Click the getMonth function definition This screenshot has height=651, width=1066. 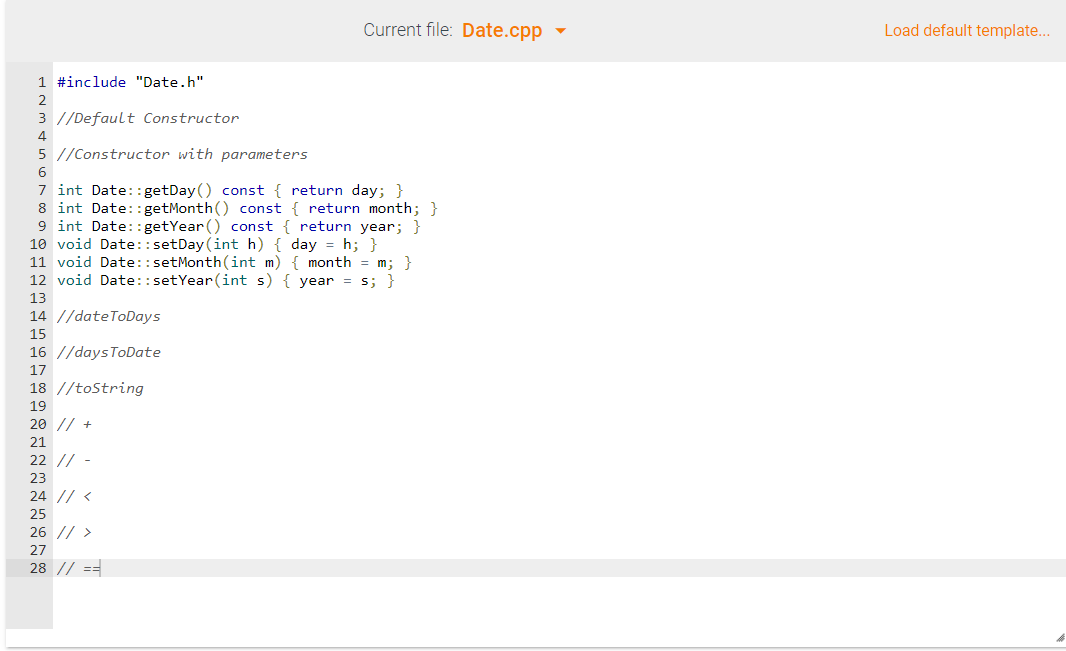pos(245,208)
